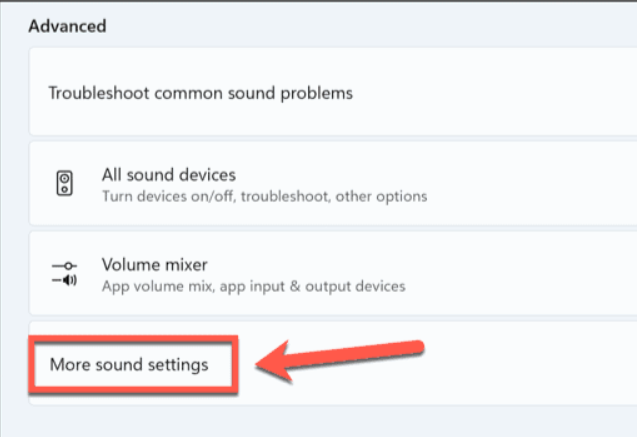Image resolution: width=637 pixels, height=437 pixels.
Task: Click the red highlight border around More sound settings
Action: click(x=130, y=338)
